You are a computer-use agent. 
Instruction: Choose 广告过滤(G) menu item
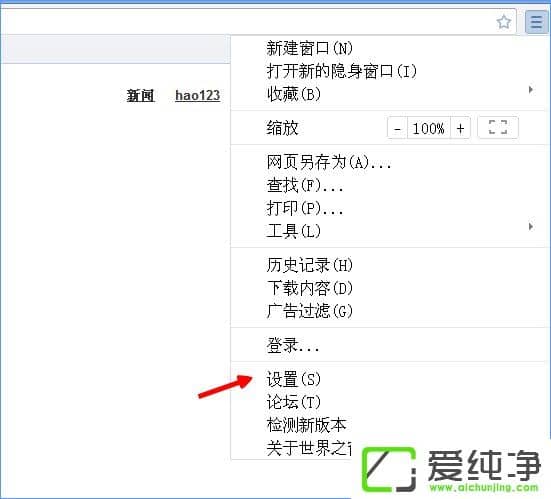point(389,311)
